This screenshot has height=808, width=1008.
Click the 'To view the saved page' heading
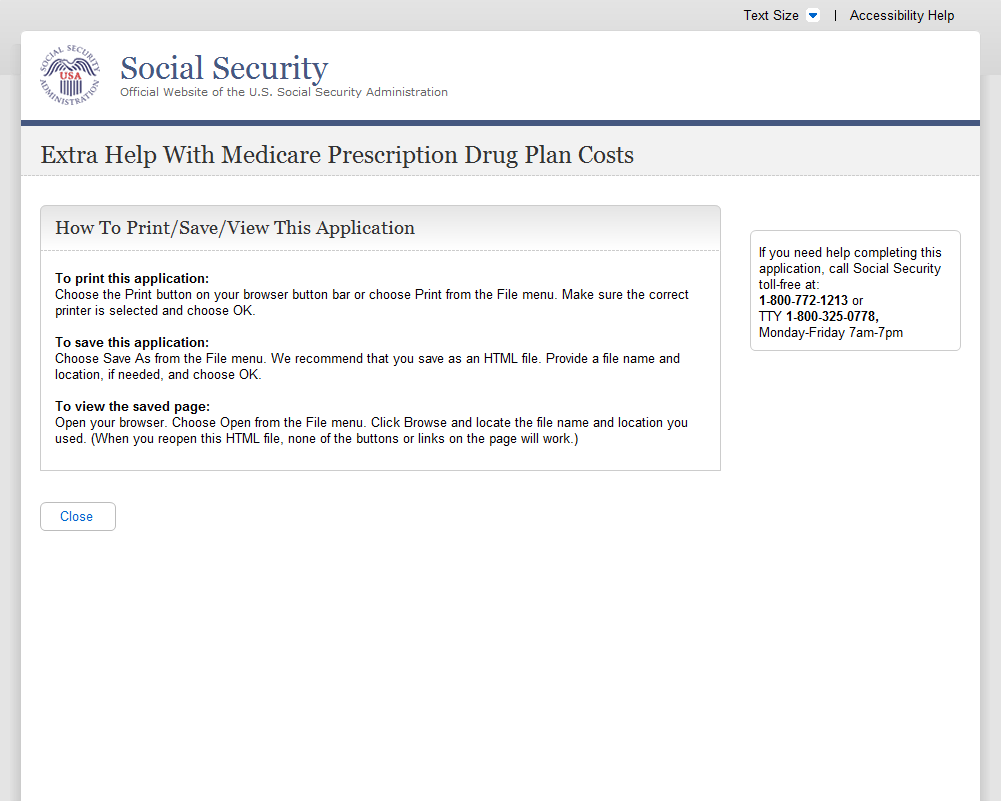point(132,407)
